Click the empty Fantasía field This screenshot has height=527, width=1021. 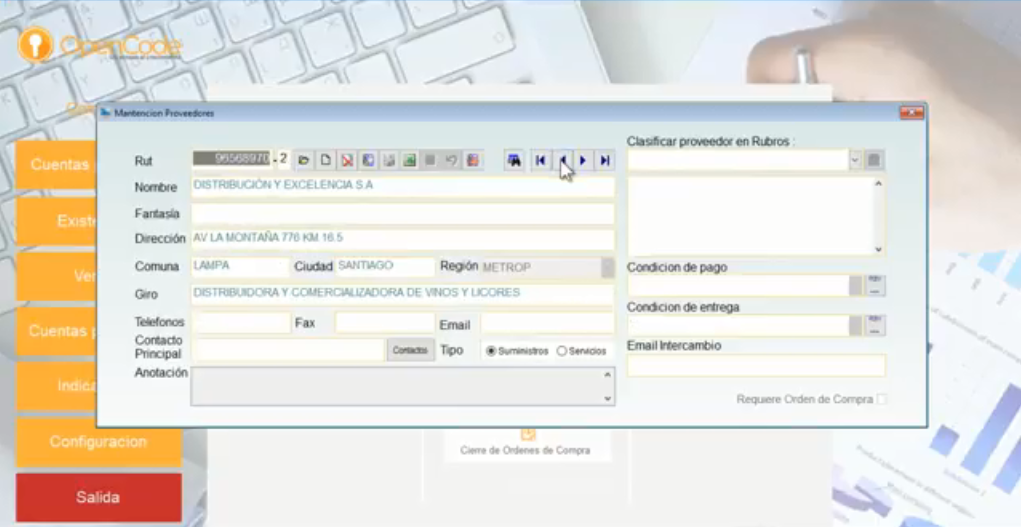(402, 214)
